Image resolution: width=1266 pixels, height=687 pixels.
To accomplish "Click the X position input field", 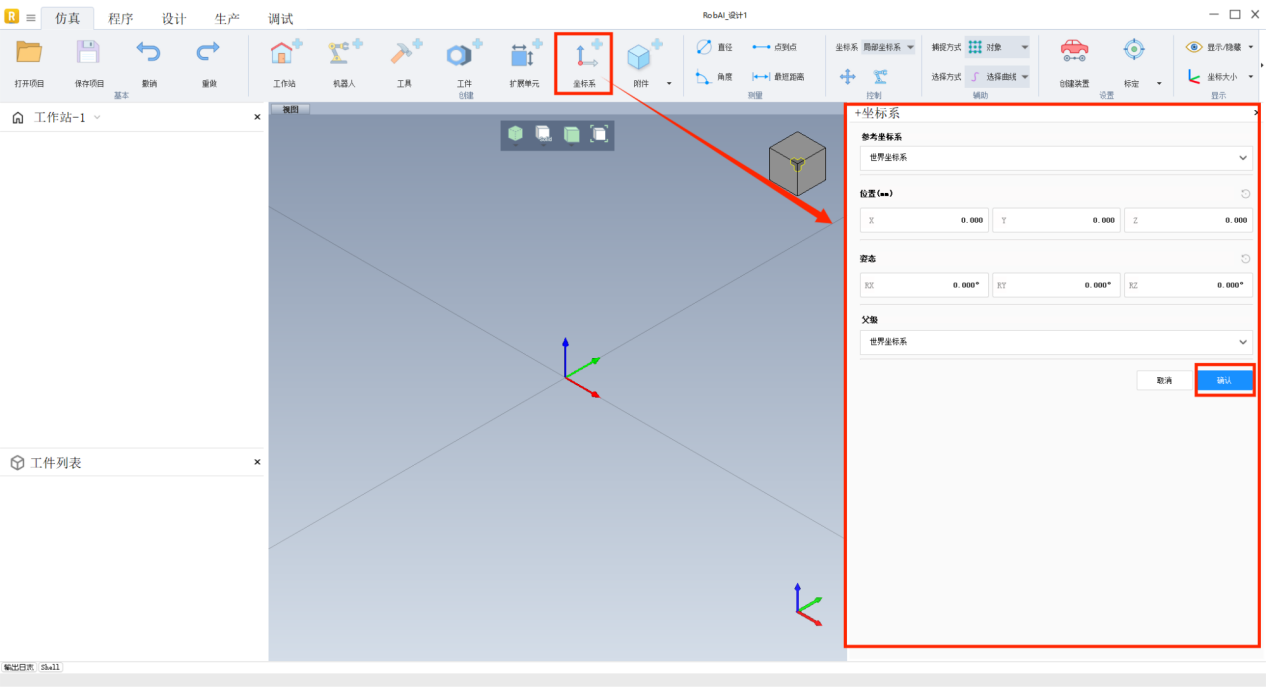I will (x=925, y=220).
